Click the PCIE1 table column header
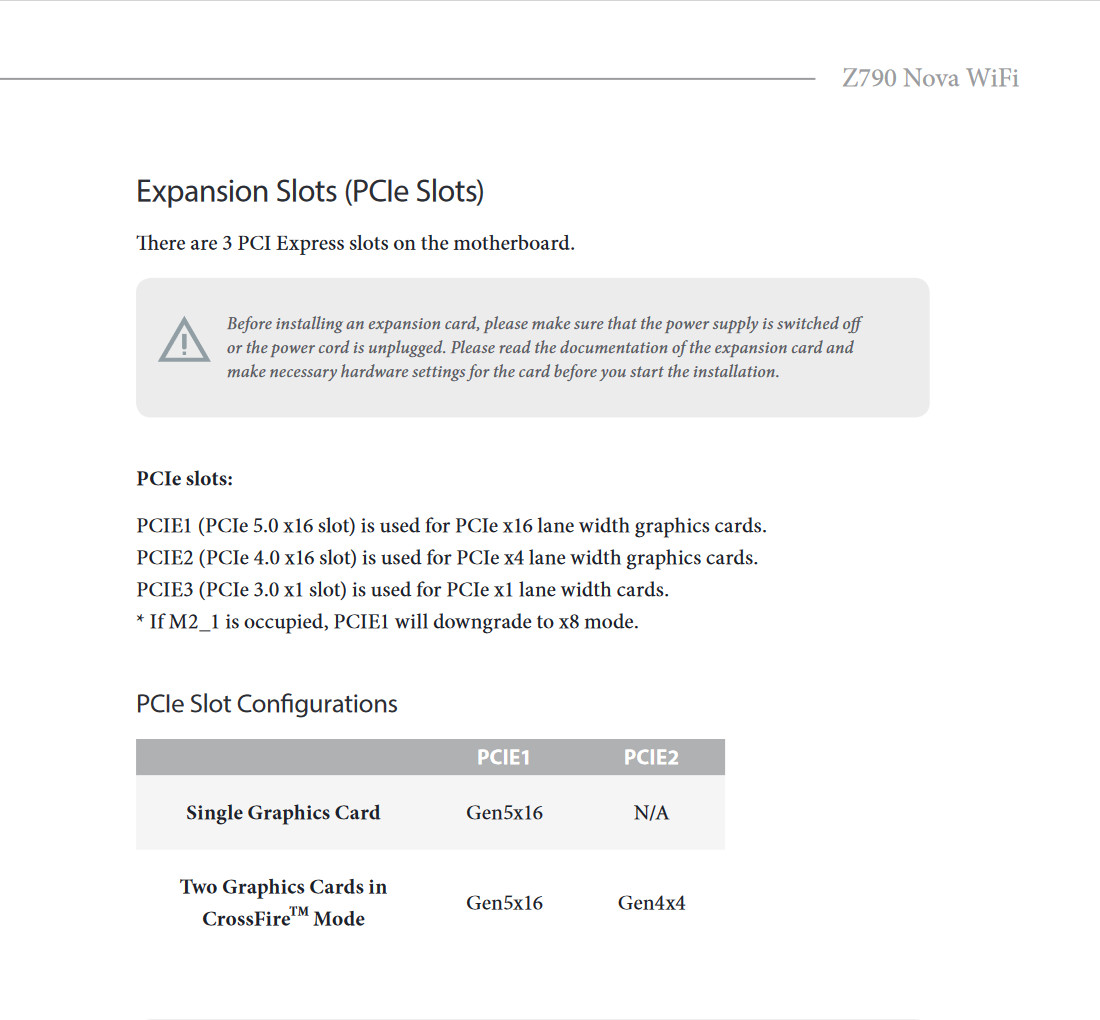The image size is (1100, 1020). [503, 758]
